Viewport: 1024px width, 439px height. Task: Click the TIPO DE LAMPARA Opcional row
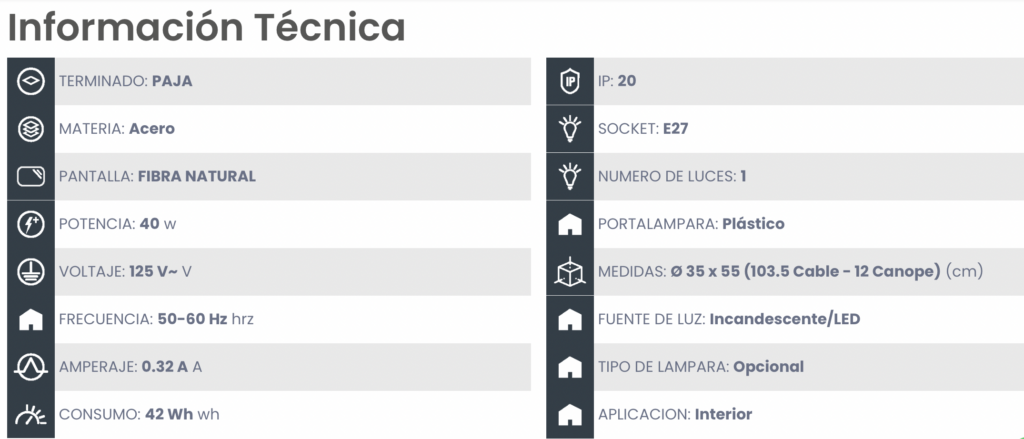point(785,367)
